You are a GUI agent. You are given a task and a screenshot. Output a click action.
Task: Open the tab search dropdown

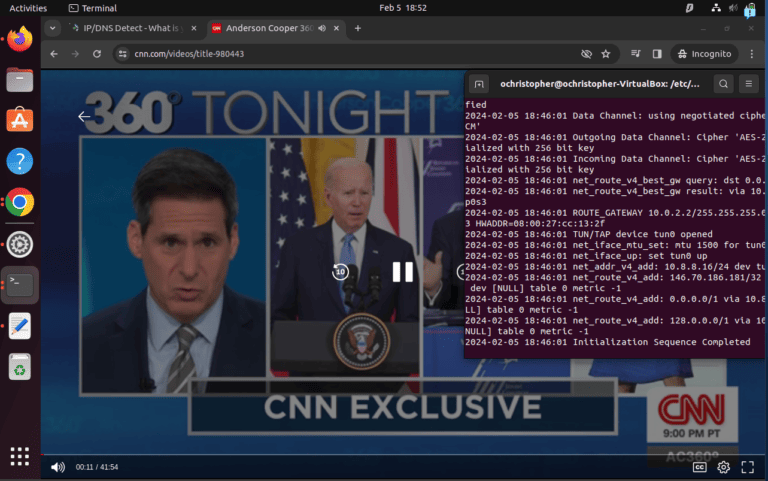click(52, 28)
